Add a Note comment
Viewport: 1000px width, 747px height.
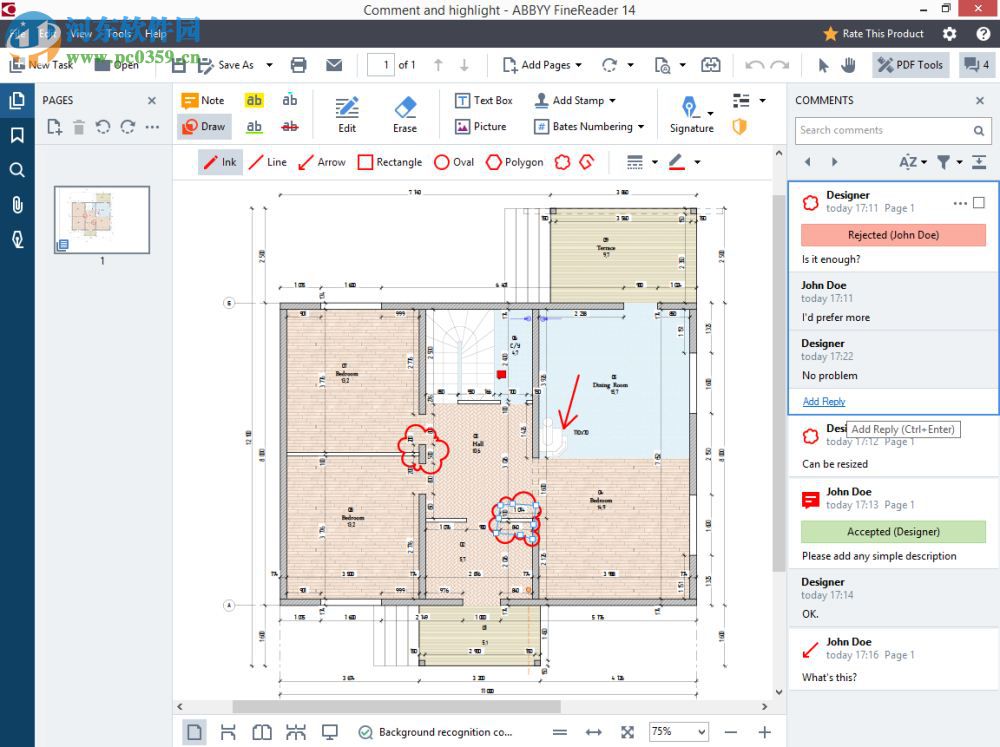(204, 100)
